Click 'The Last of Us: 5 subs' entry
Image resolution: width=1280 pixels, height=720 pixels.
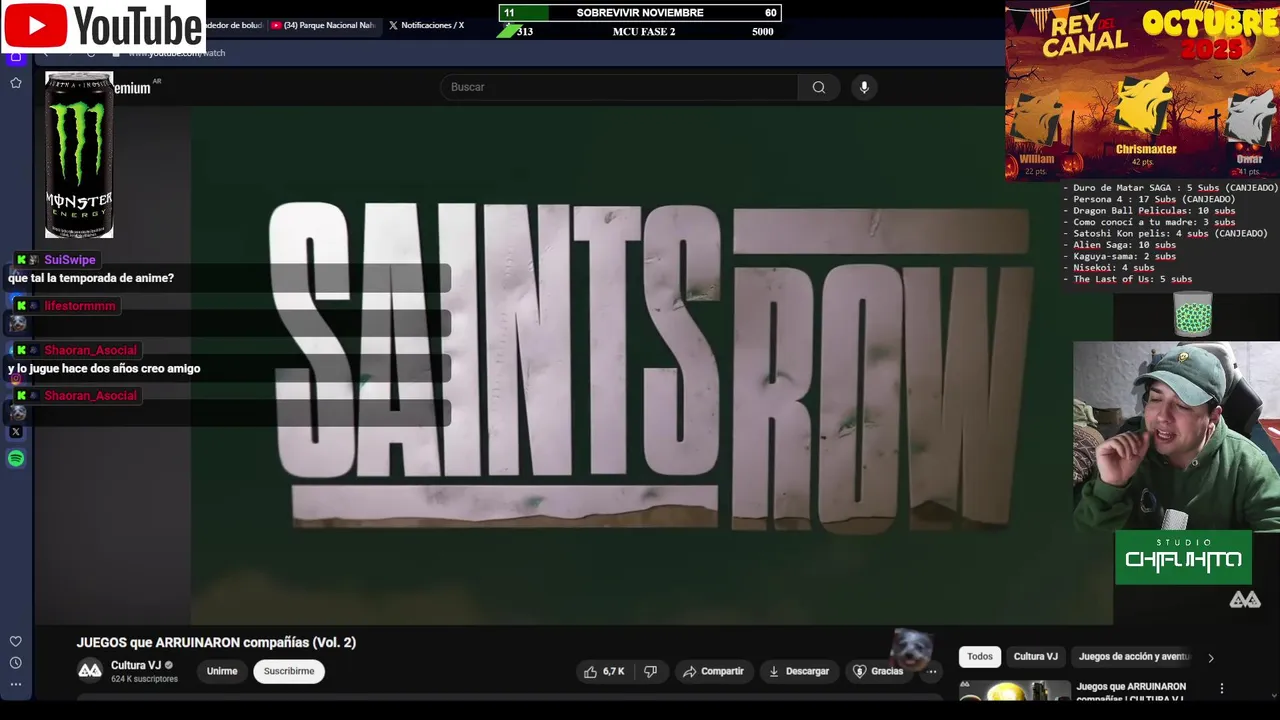[x=1132, y=279]
